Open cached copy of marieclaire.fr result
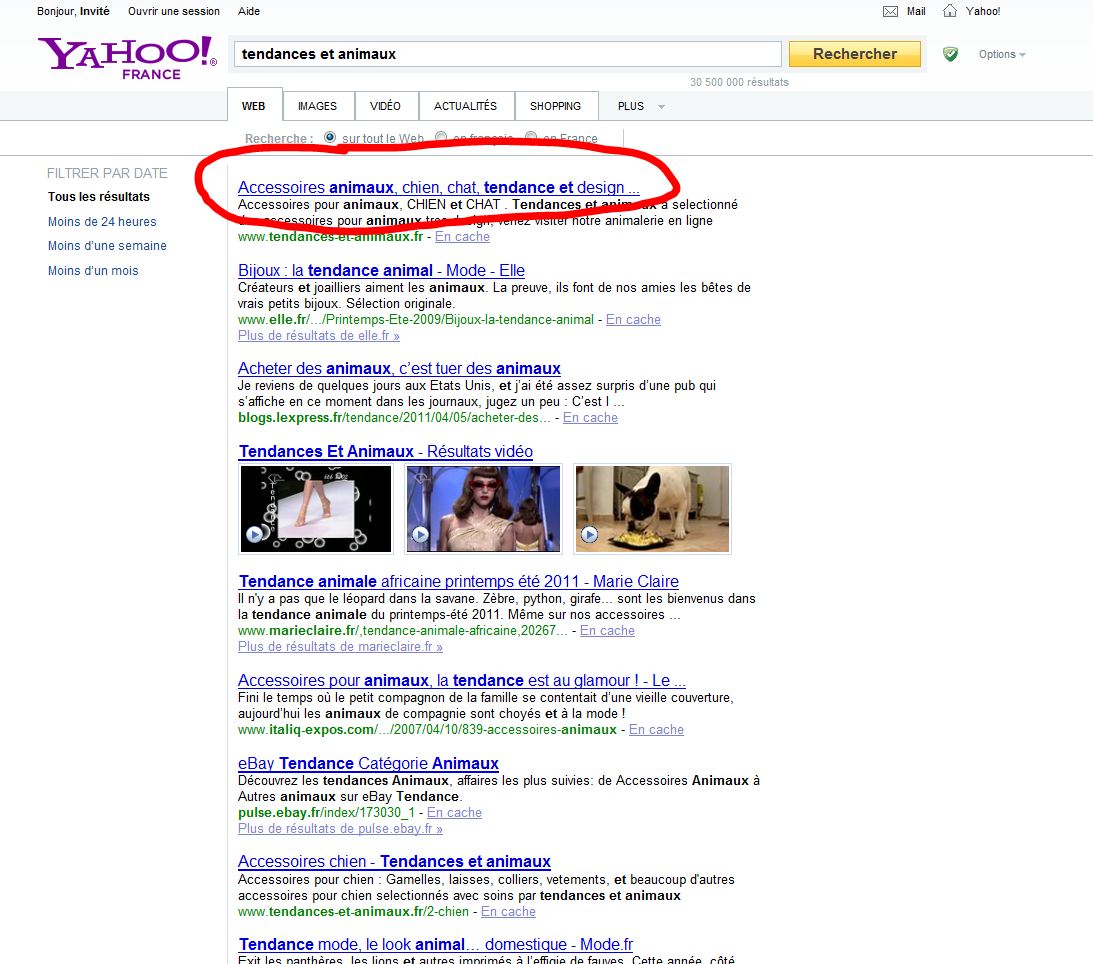The image size is (1093, 964). tap(607, 630)
